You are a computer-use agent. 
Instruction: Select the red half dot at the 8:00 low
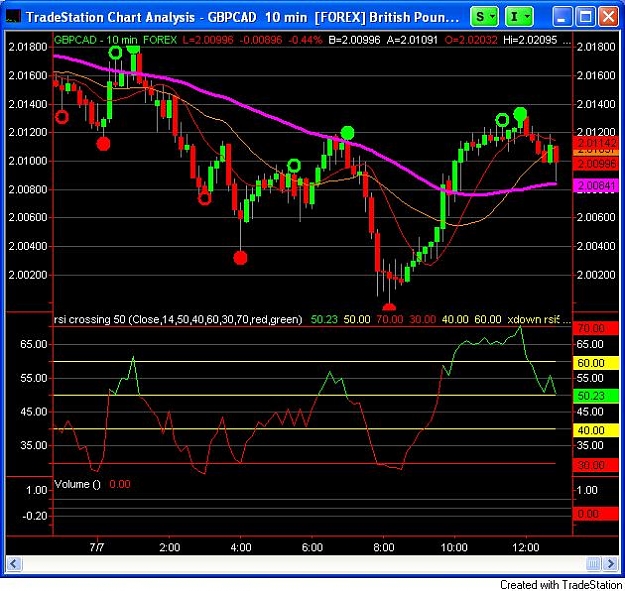pyautogui.click(x=389, y=307)
